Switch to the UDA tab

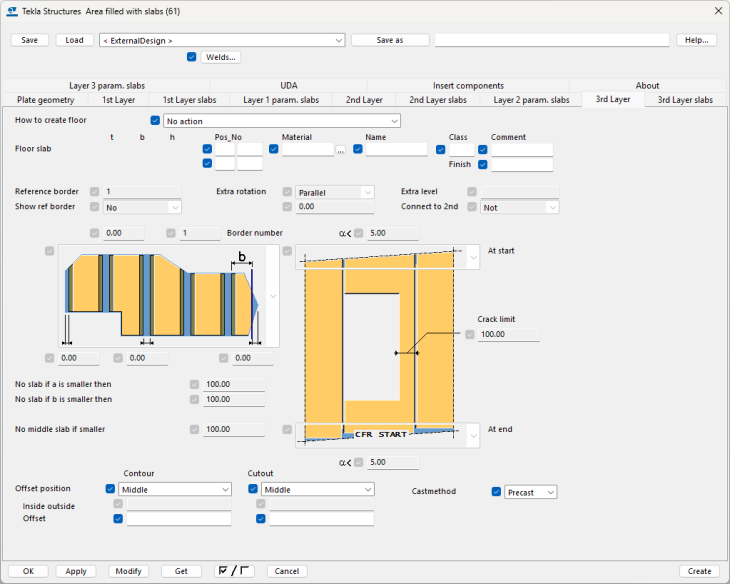(x=289, y=86)
